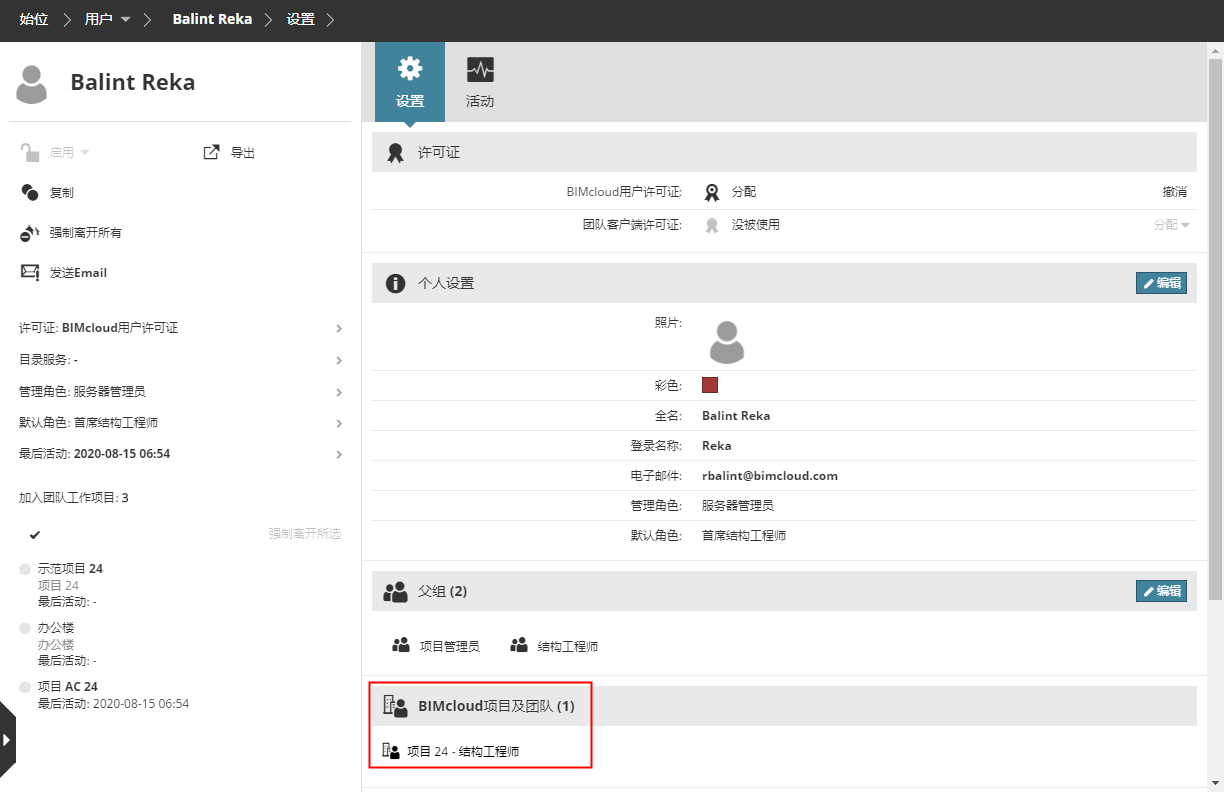The height and width of the screenshot is (792, 1224).
Task: Click 撤消 to revoke the license
Action: [1175, 192]
